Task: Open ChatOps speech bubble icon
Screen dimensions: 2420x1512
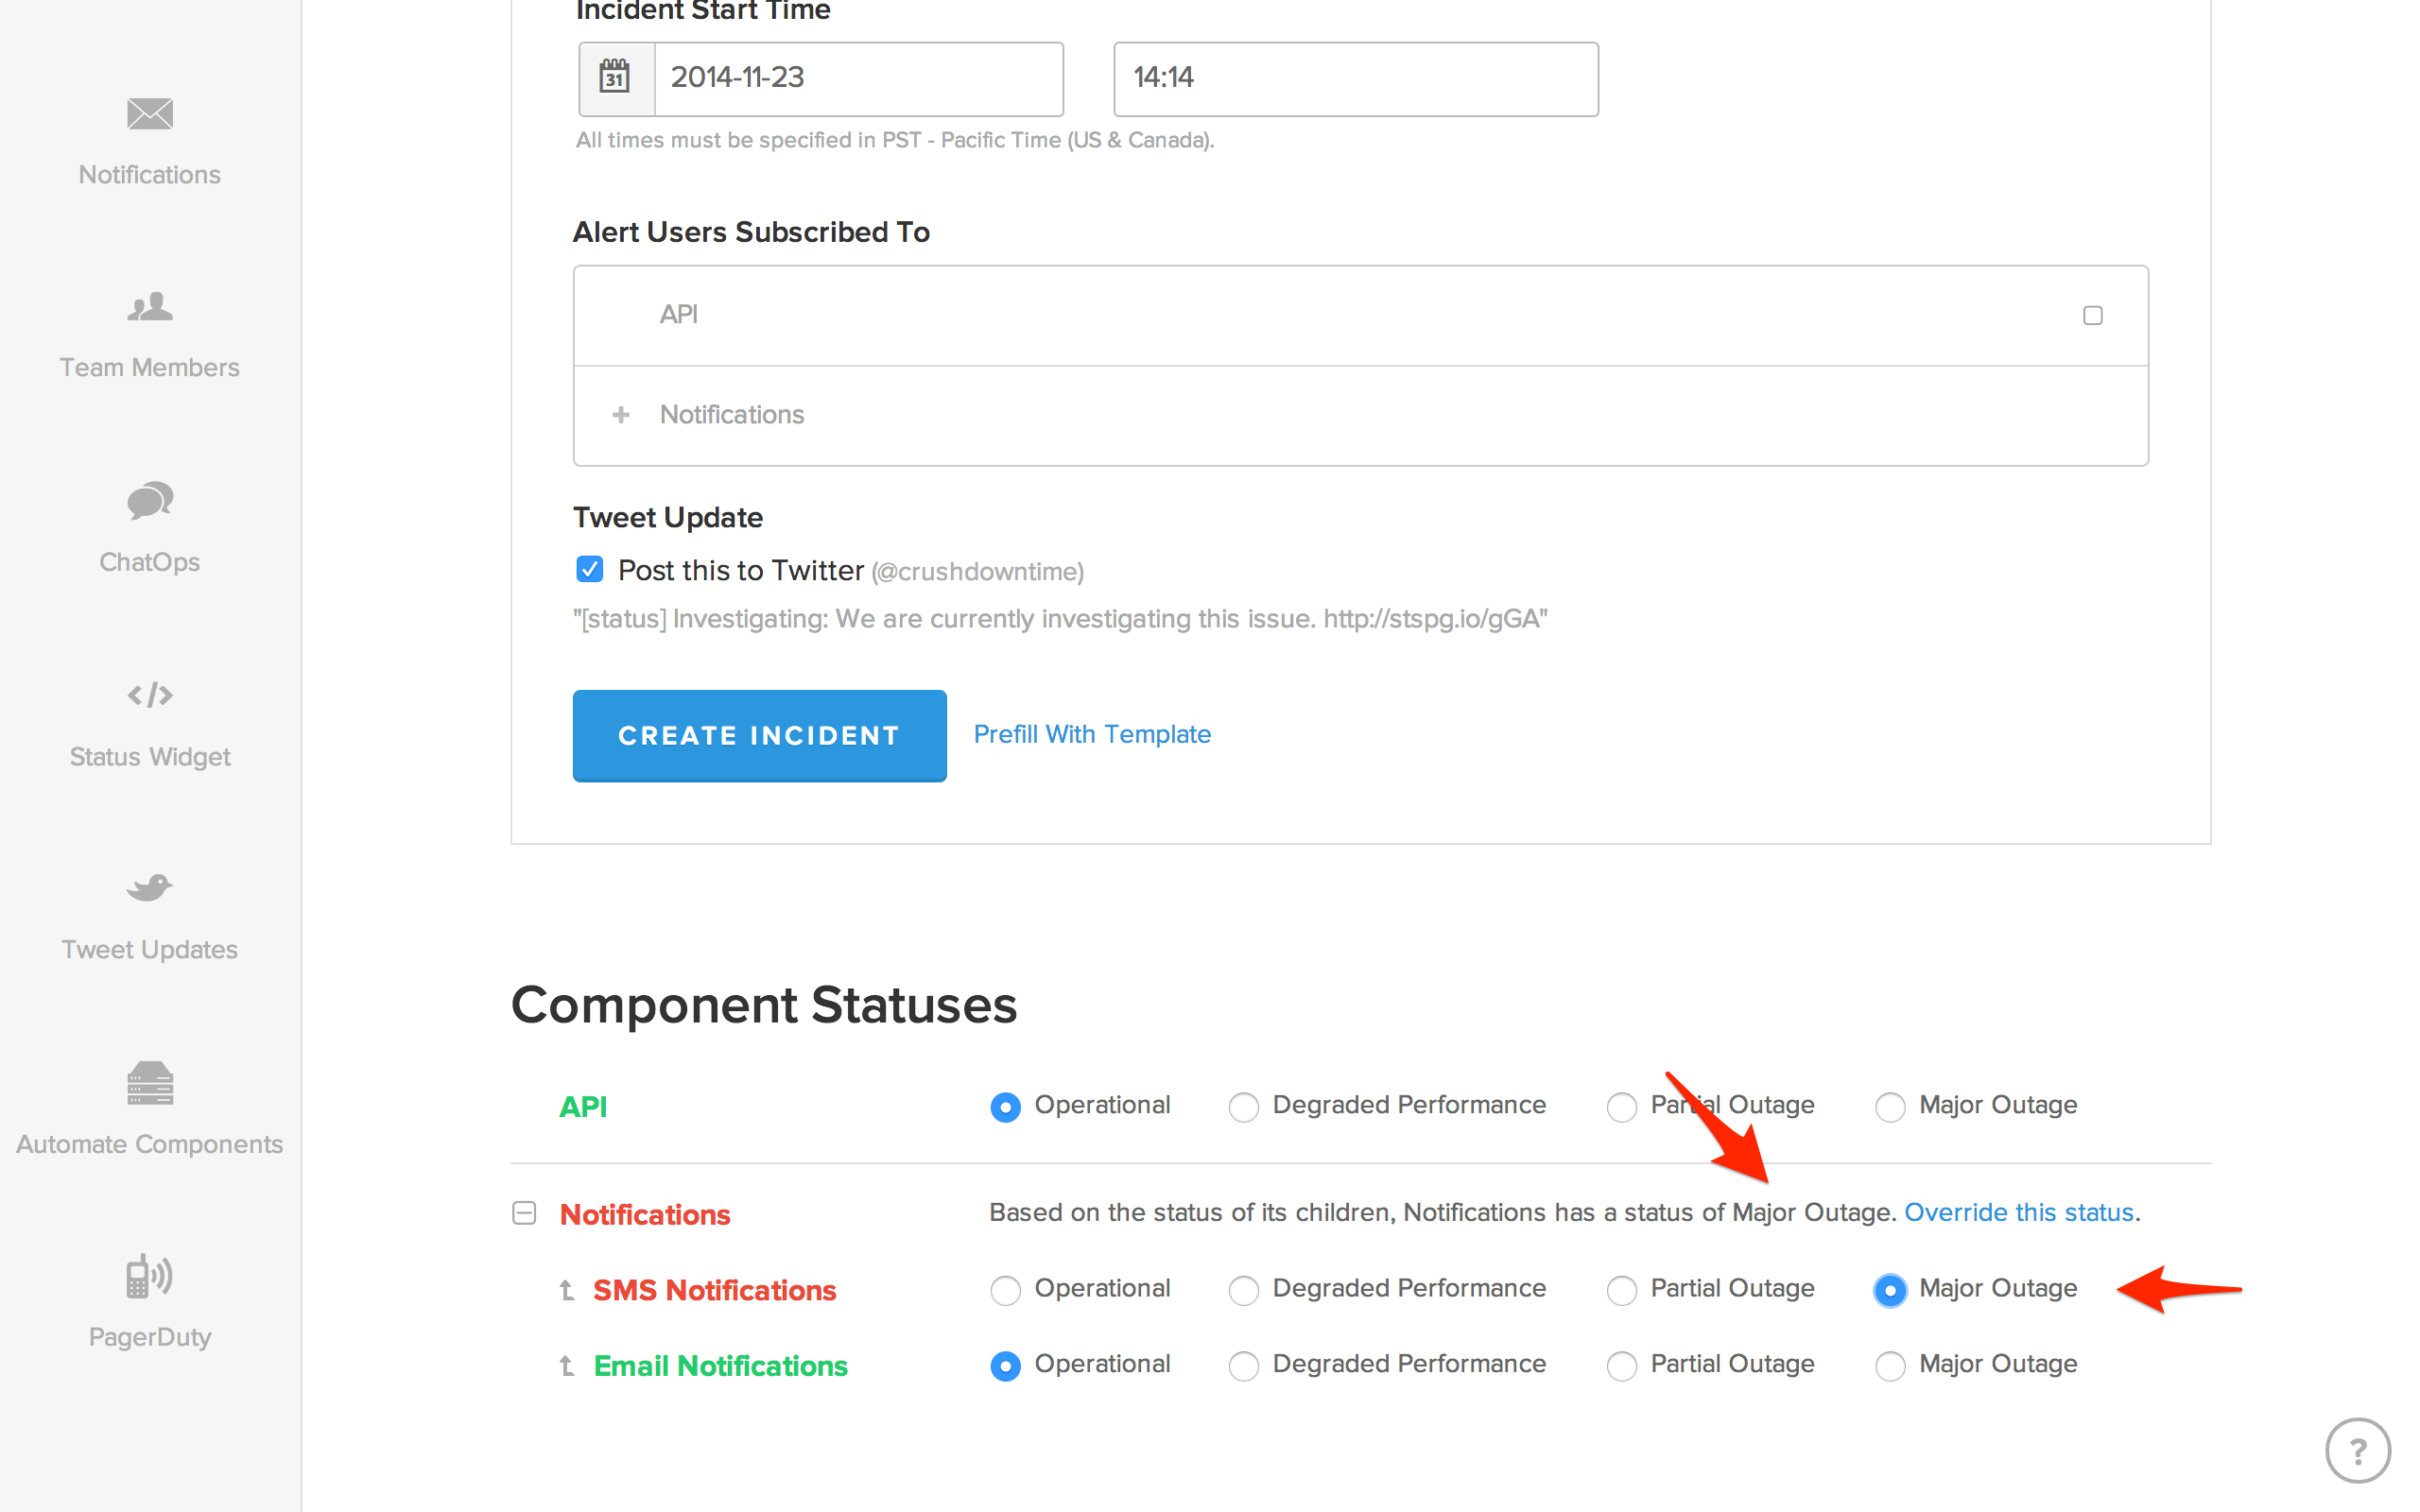Action: tap(150, 500)
